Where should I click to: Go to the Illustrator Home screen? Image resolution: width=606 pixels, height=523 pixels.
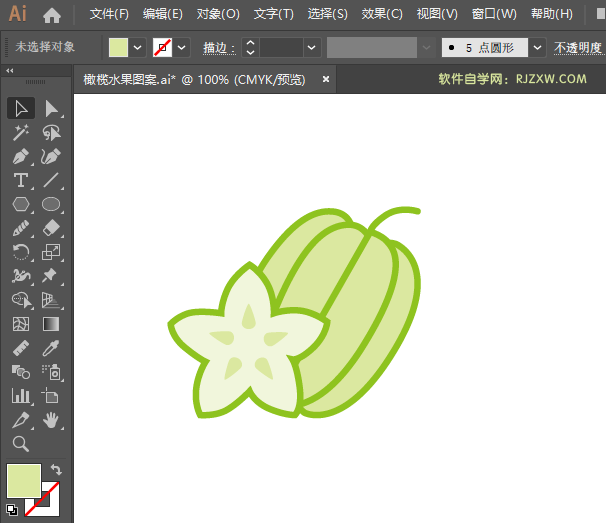tap(52, 15)
